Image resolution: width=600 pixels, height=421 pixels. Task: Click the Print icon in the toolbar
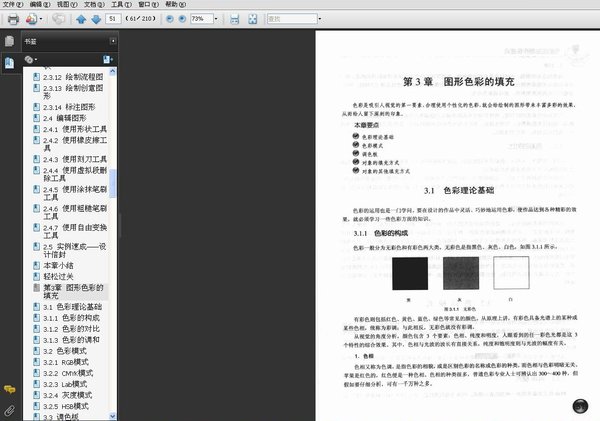[14, 19]
